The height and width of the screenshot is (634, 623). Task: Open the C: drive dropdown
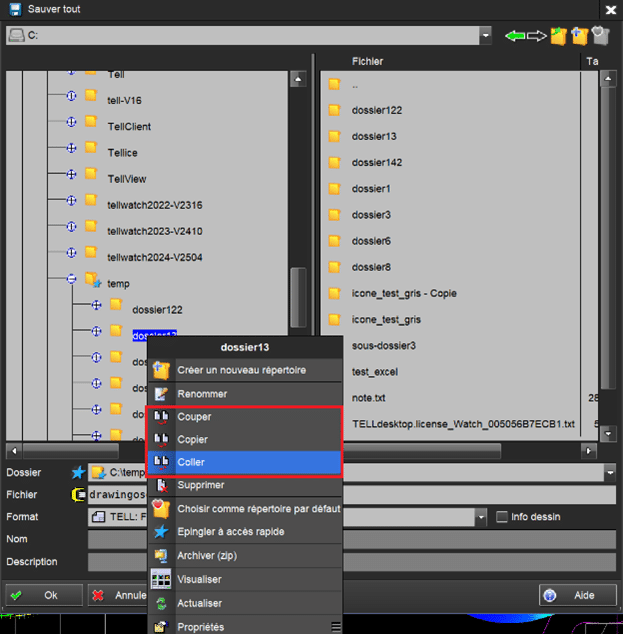point(485,36)
